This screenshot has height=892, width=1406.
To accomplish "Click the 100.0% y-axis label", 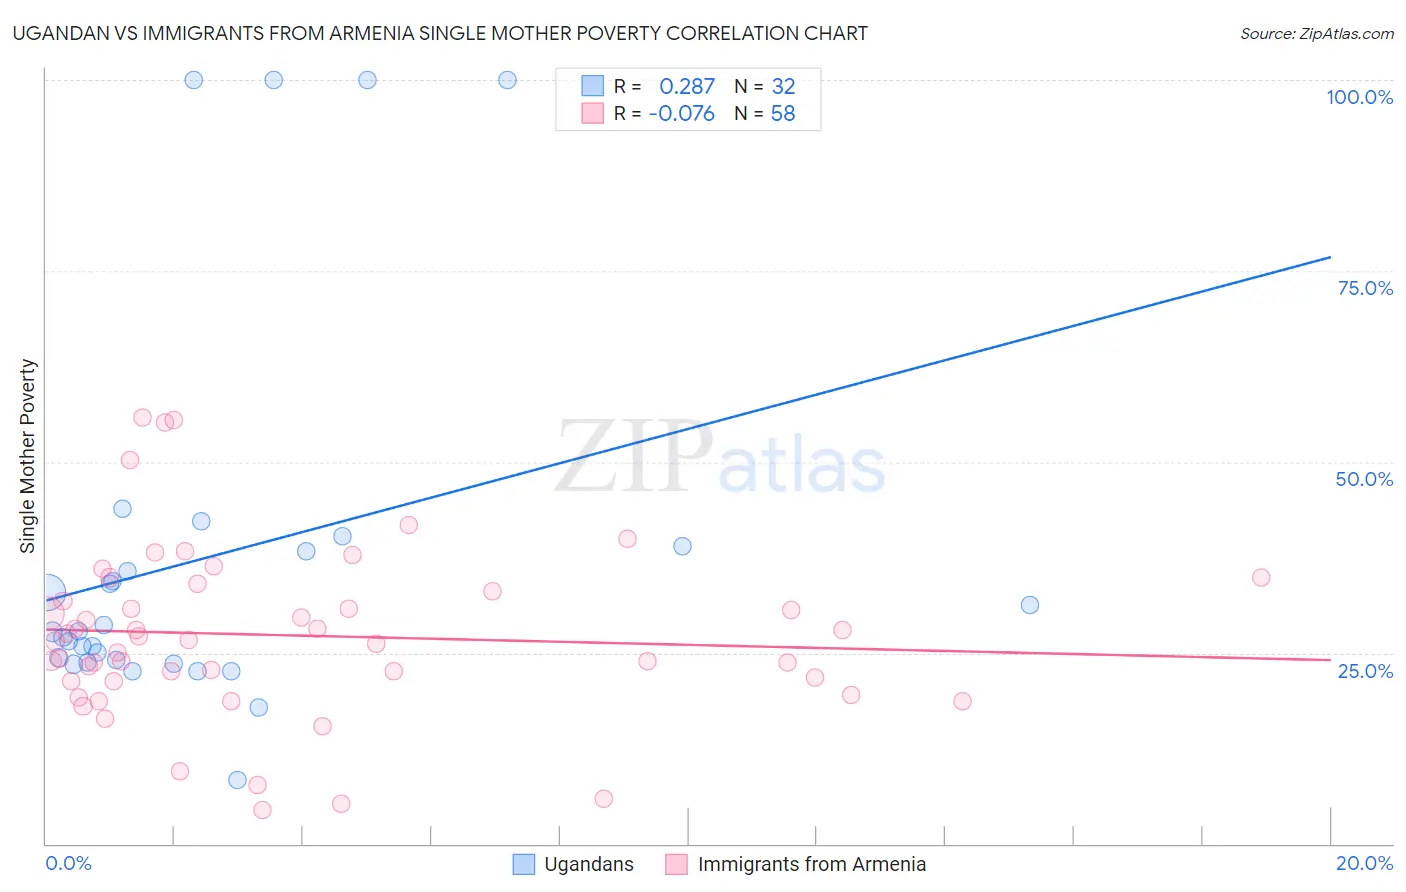I will [1360, 97].
